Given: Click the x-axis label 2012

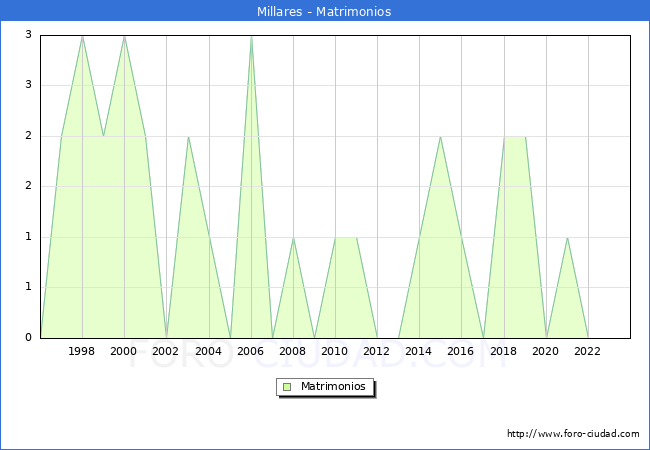Looking at the screenshot, I should (376, 351).
